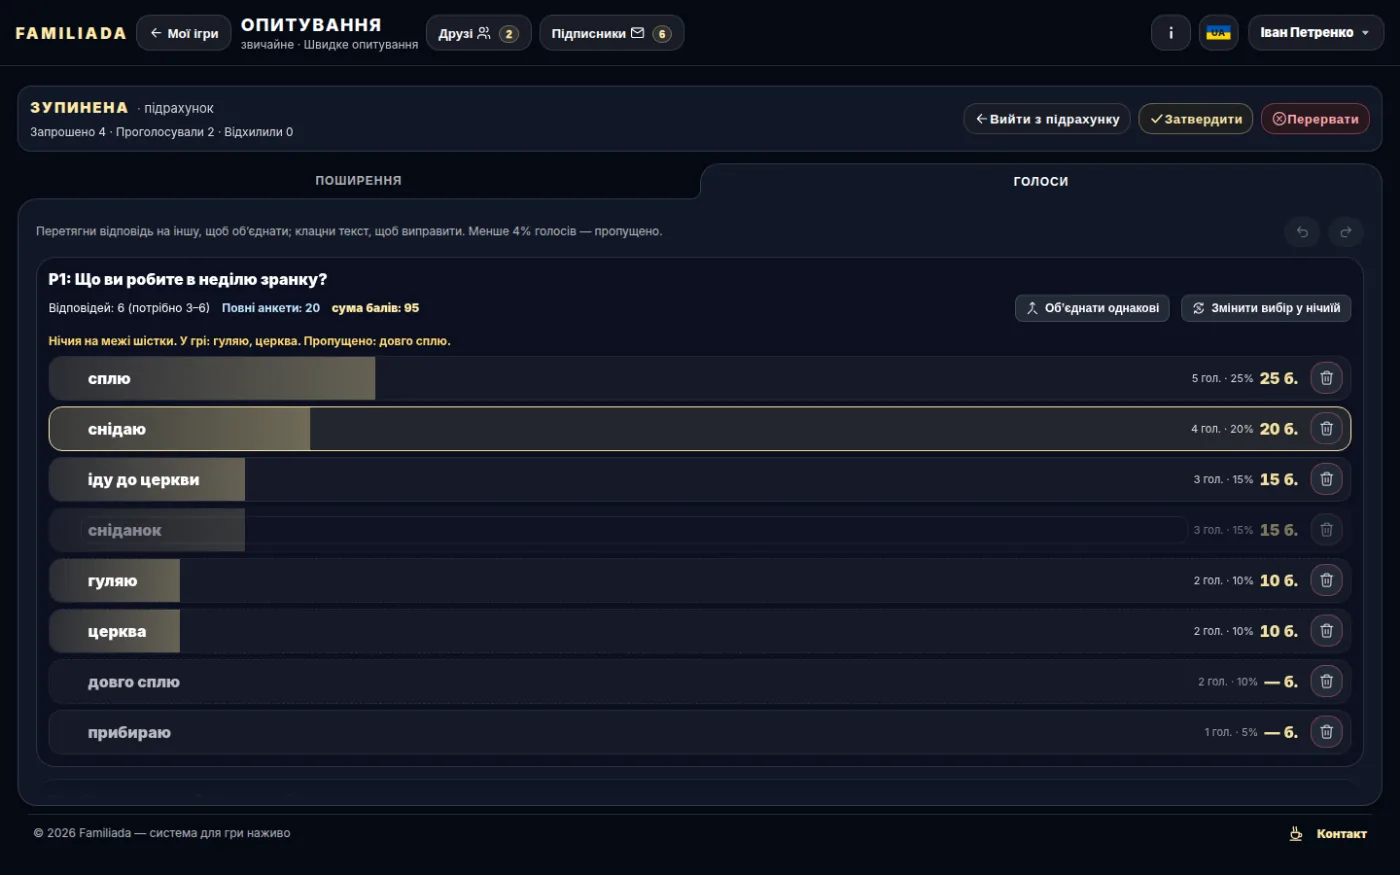Click the "сума балів: 95" value
1400x875 pixels.
tap(375, 308)
